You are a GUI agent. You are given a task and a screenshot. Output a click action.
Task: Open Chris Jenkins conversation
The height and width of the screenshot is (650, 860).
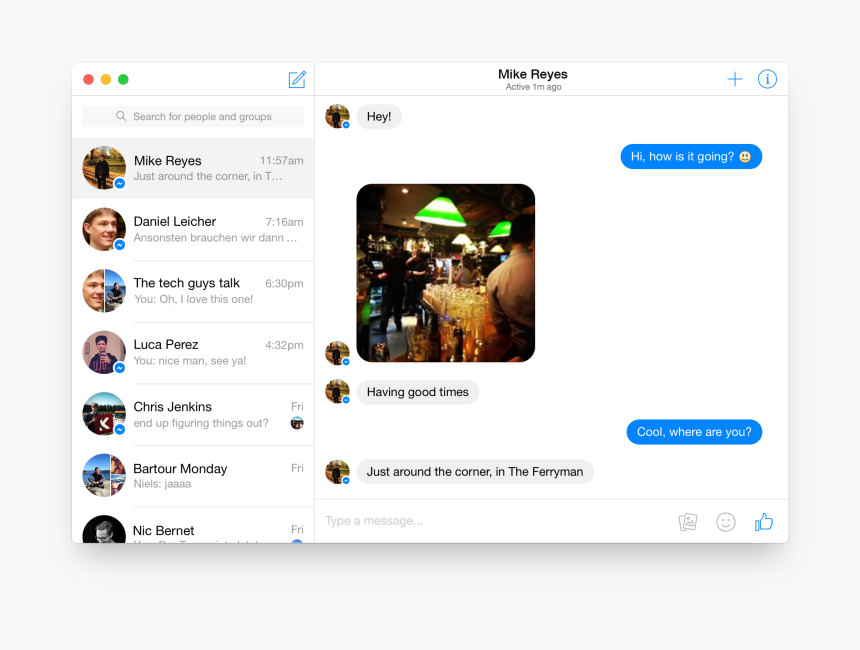[x=193, y=414]
